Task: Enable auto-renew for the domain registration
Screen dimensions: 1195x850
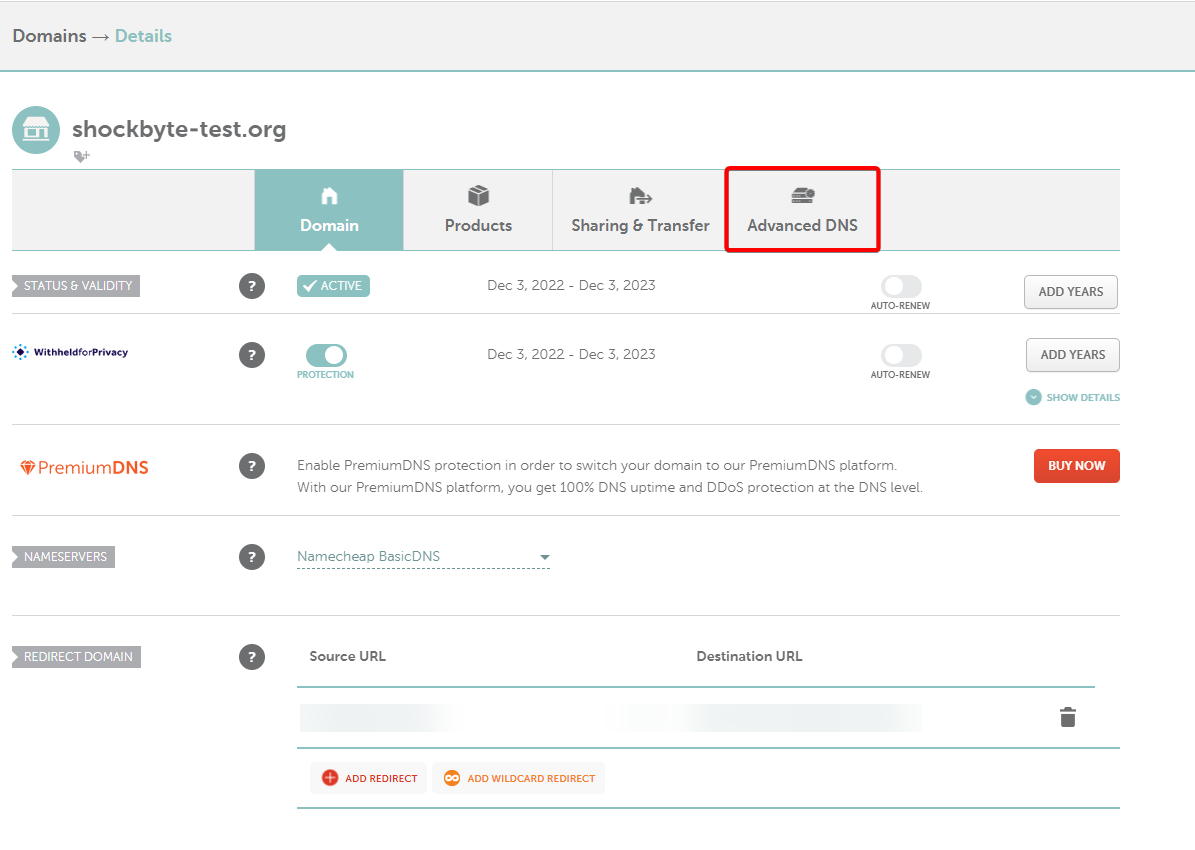Action: [899, 285]
